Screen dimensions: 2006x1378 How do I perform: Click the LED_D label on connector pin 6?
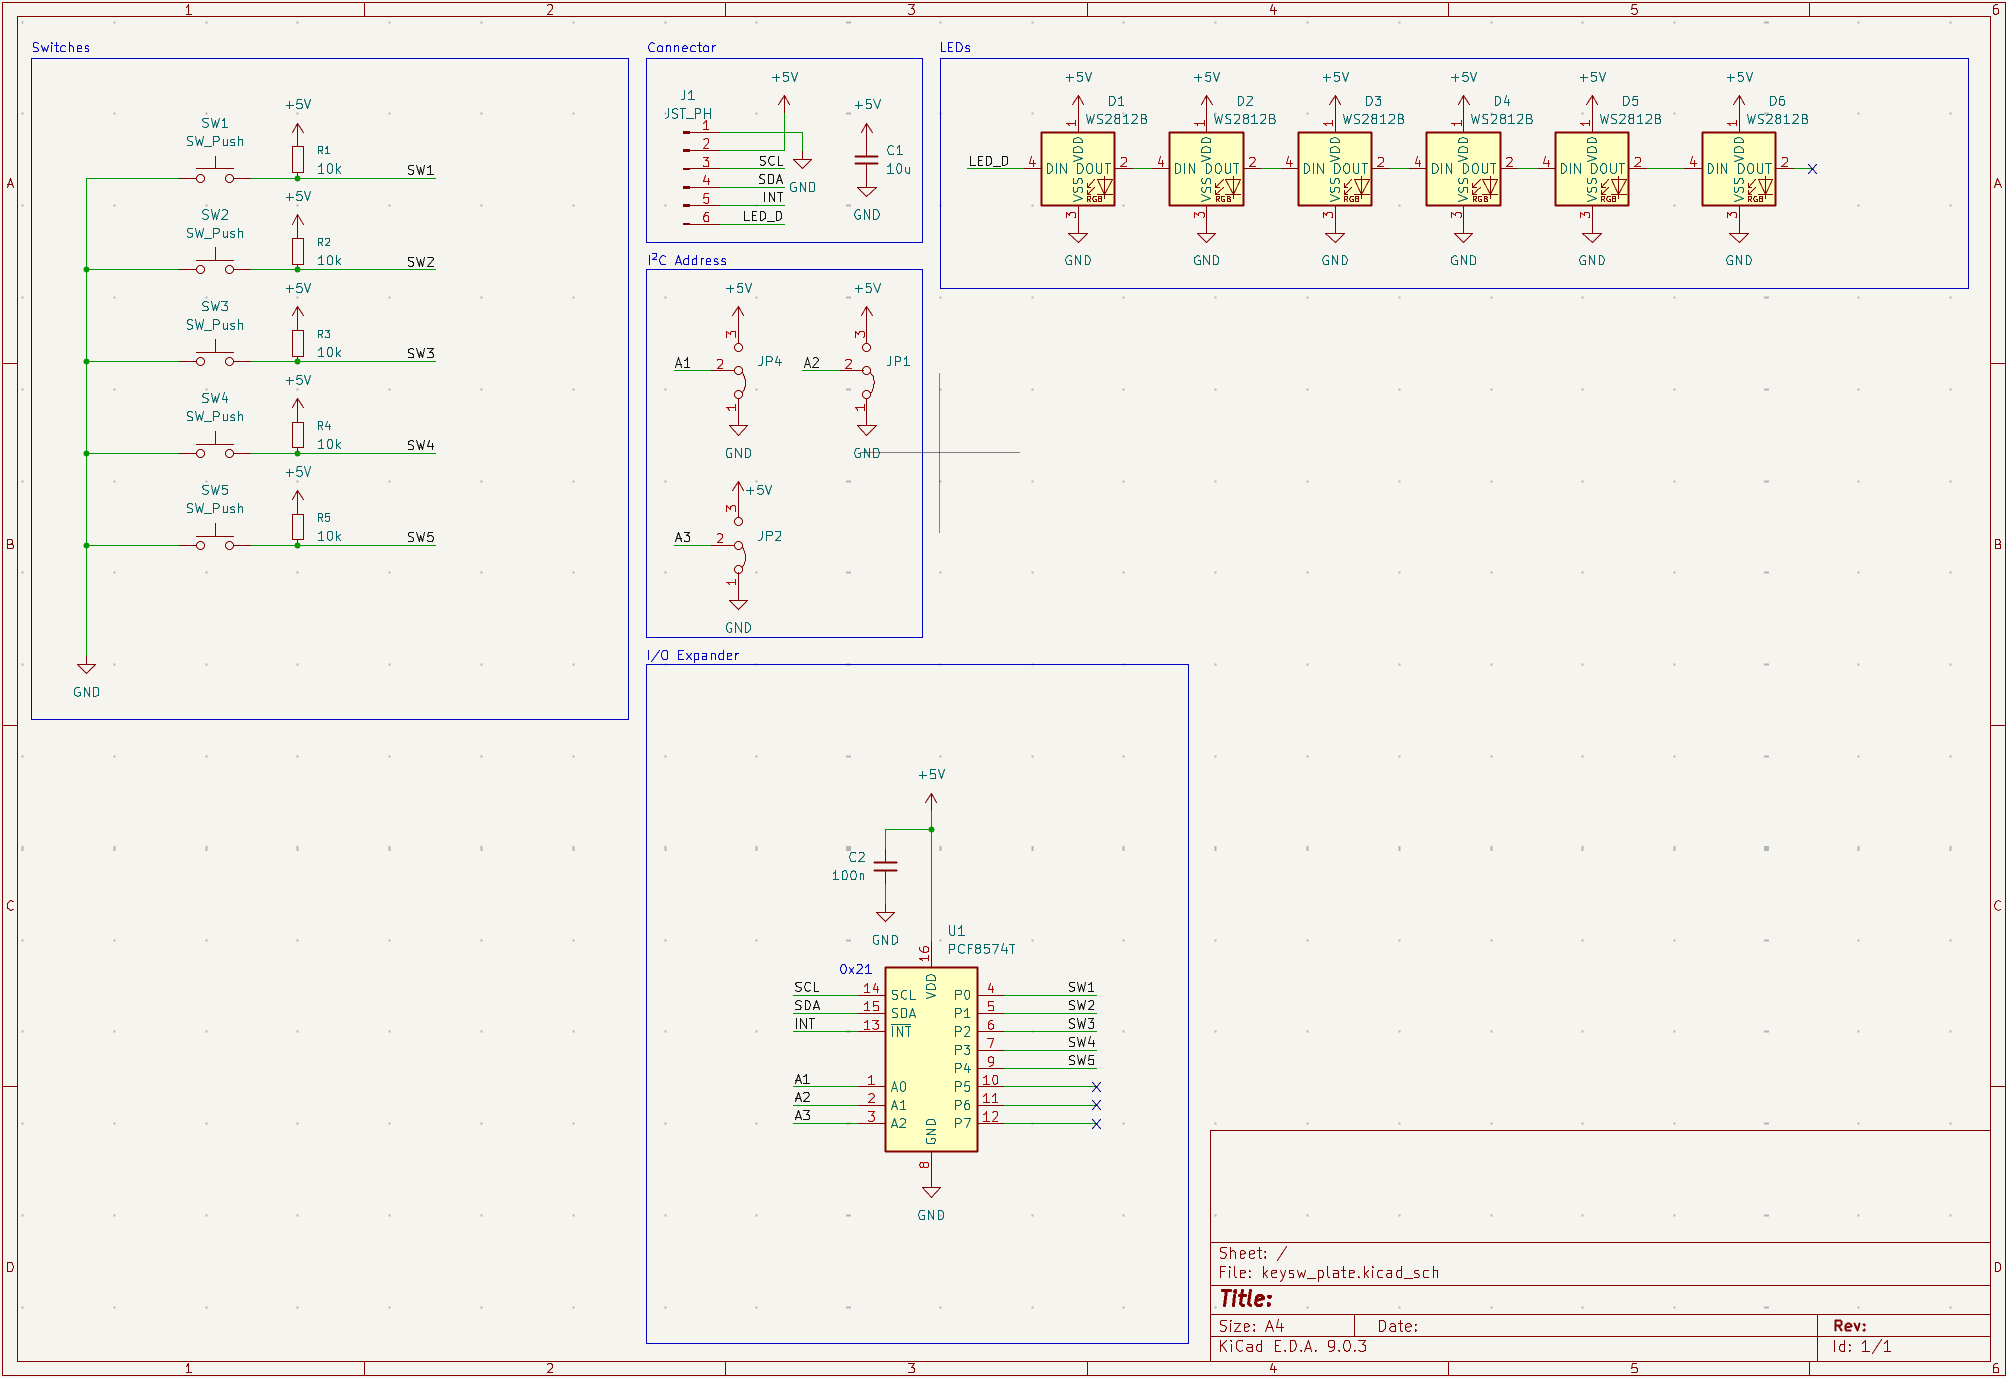point(763,216)
